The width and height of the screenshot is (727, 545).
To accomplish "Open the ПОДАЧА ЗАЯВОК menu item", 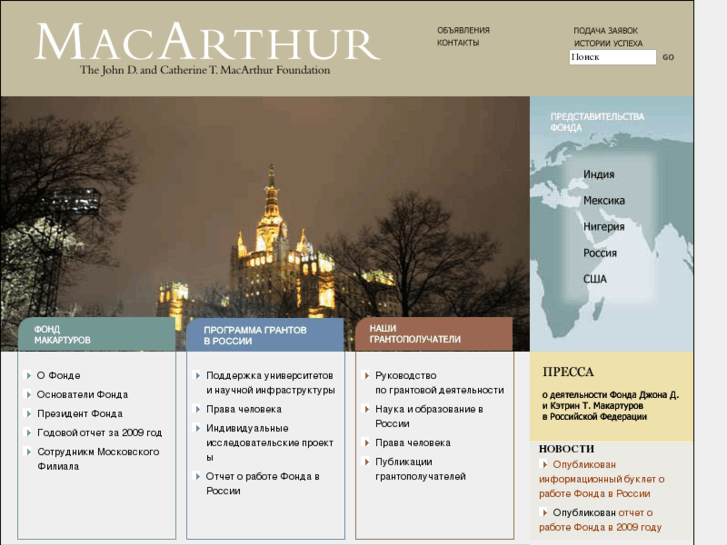I will coord(606,31).
